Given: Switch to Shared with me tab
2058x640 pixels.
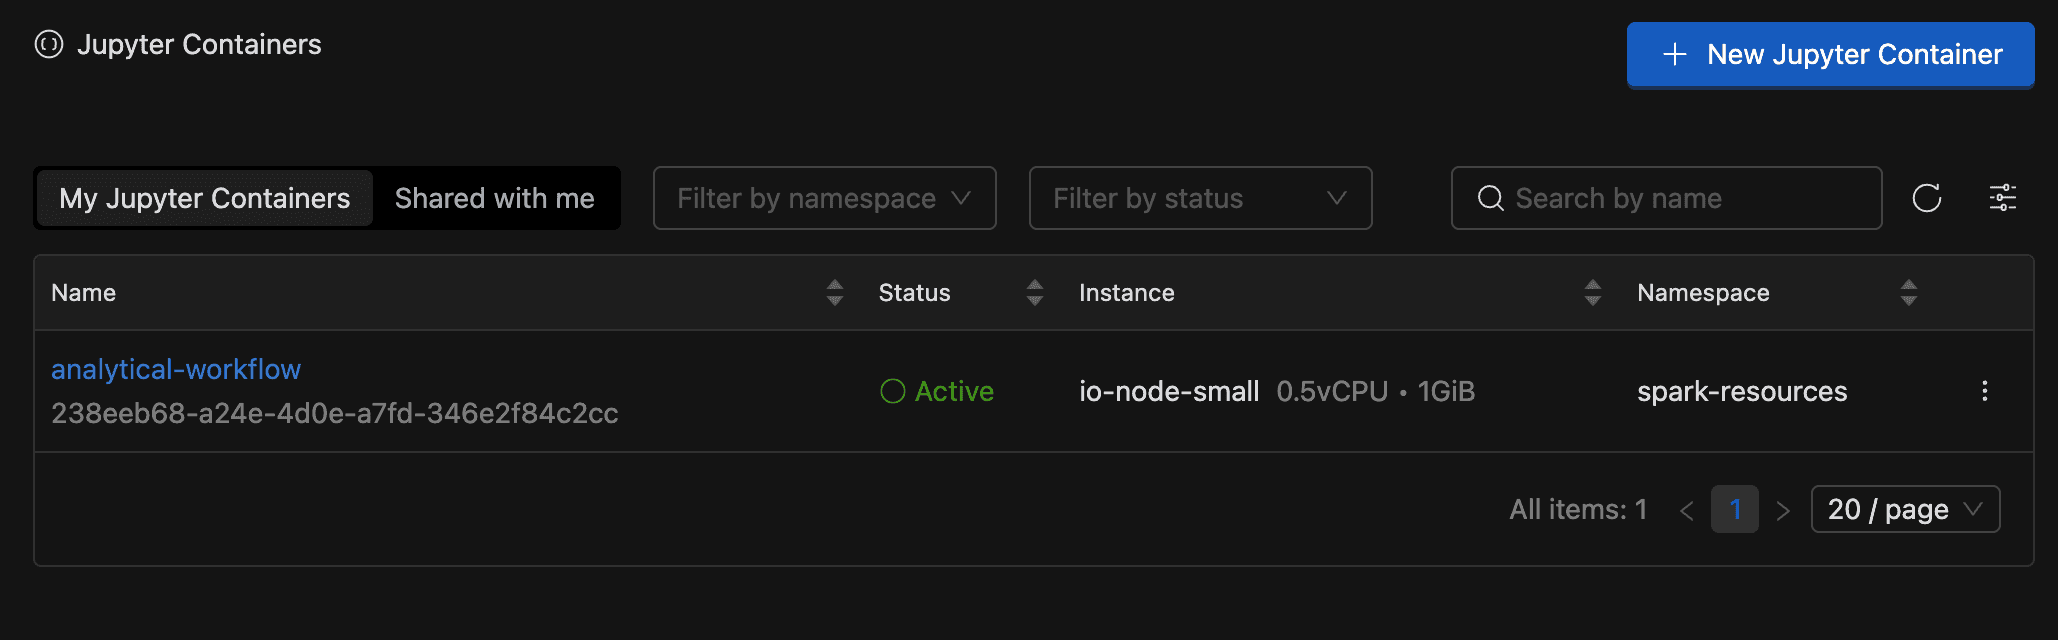Looking at the screenshot, I should pyautogui.click(x=494, y=198).
